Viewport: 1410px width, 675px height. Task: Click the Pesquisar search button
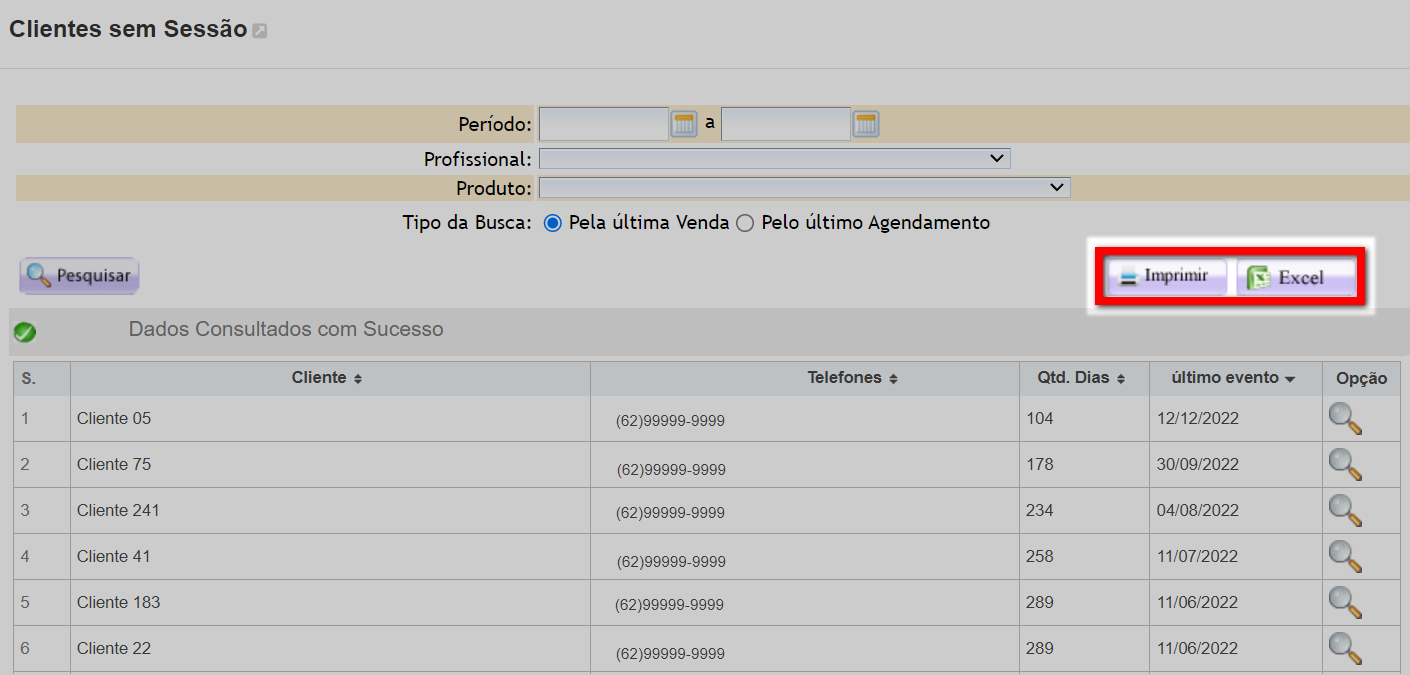pyautogui.click(x=80, y=276)
